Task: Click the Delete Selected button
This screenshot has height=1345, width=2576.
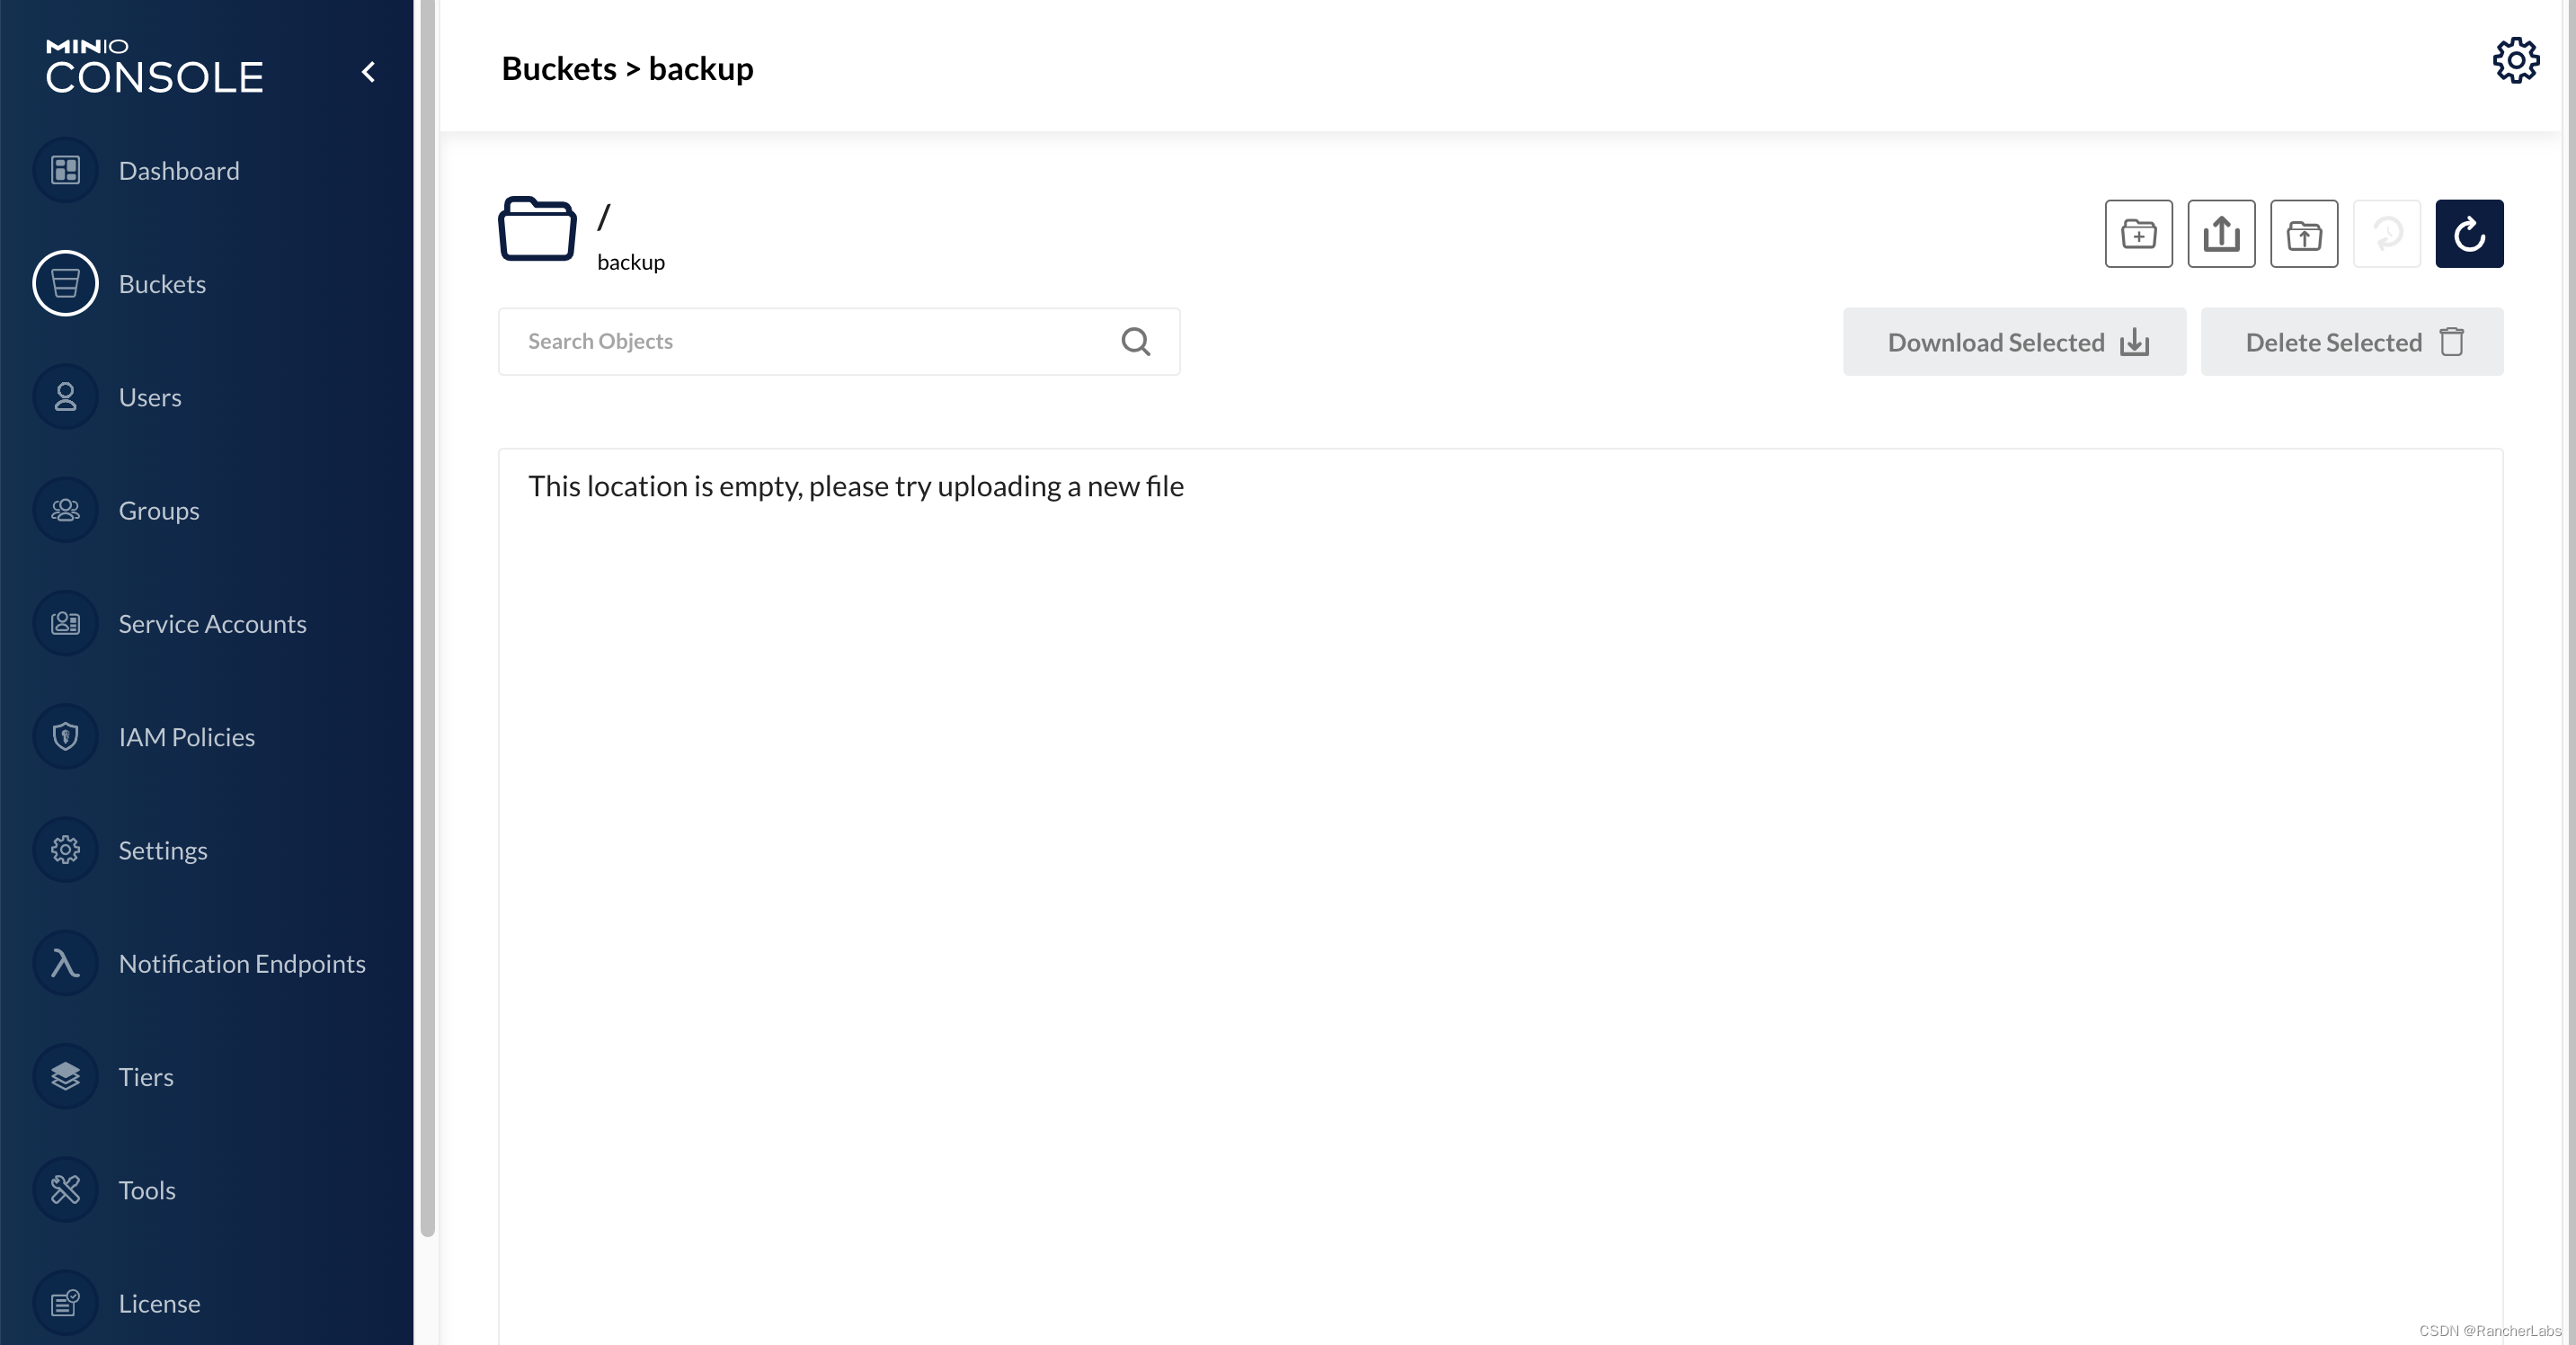Action: pos(2351,342)
